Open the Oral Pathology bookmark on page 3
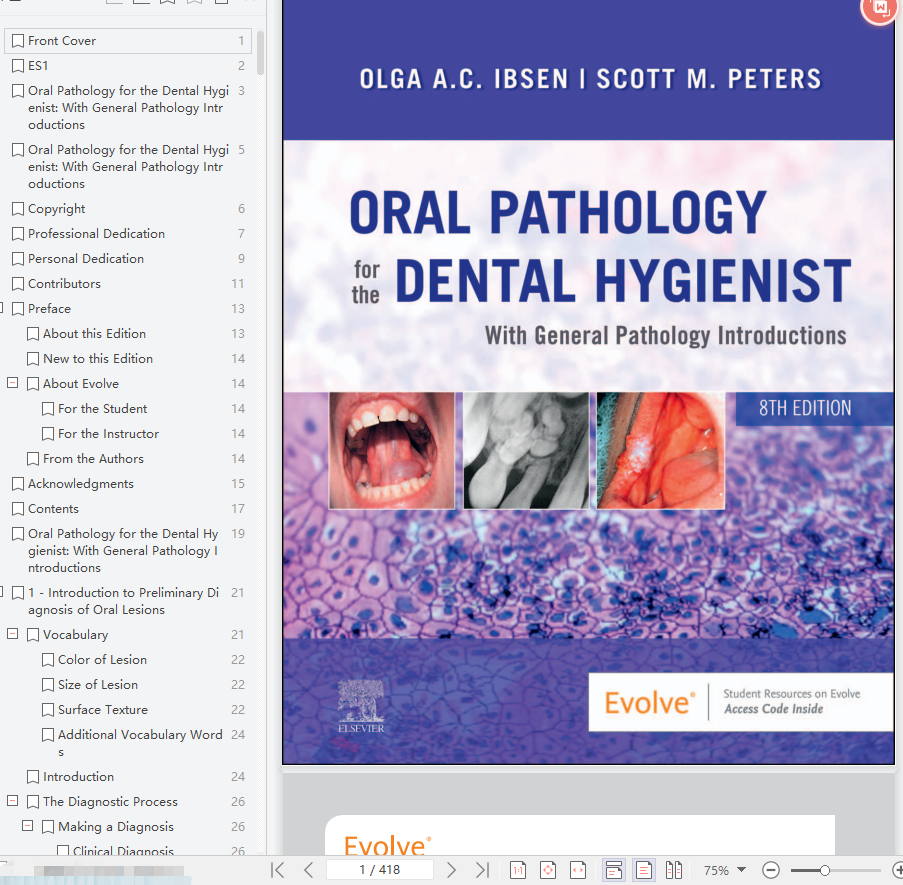903x885 pixels. [128, 108]
